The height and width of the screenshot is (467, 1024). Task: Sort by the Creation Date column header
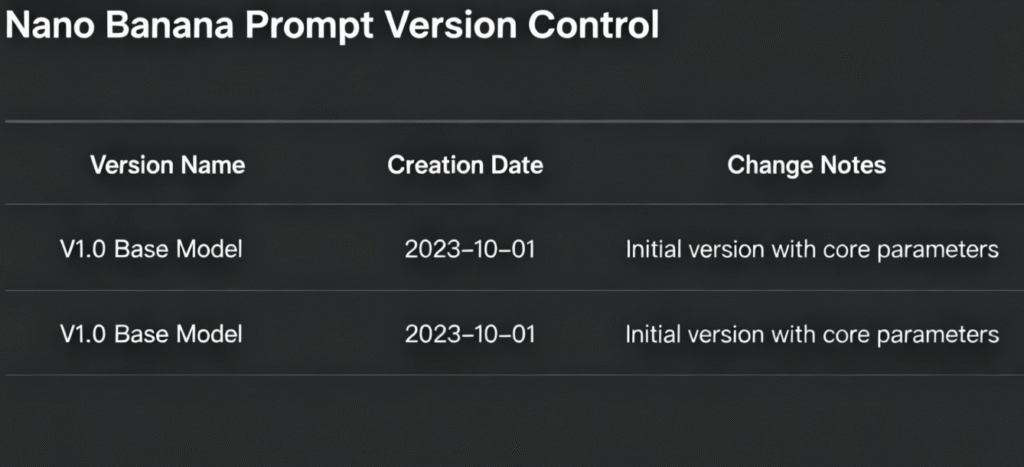pyautogui.click(x=465, y=165)
